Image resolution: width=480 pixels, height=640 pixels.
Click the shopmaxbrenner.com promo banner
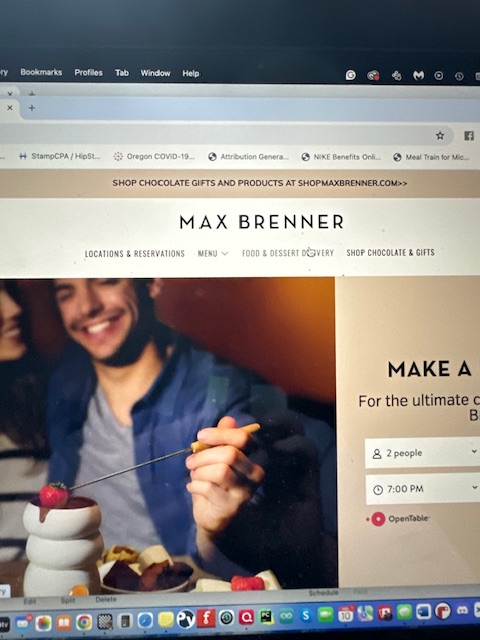click(x=260, y=183)
